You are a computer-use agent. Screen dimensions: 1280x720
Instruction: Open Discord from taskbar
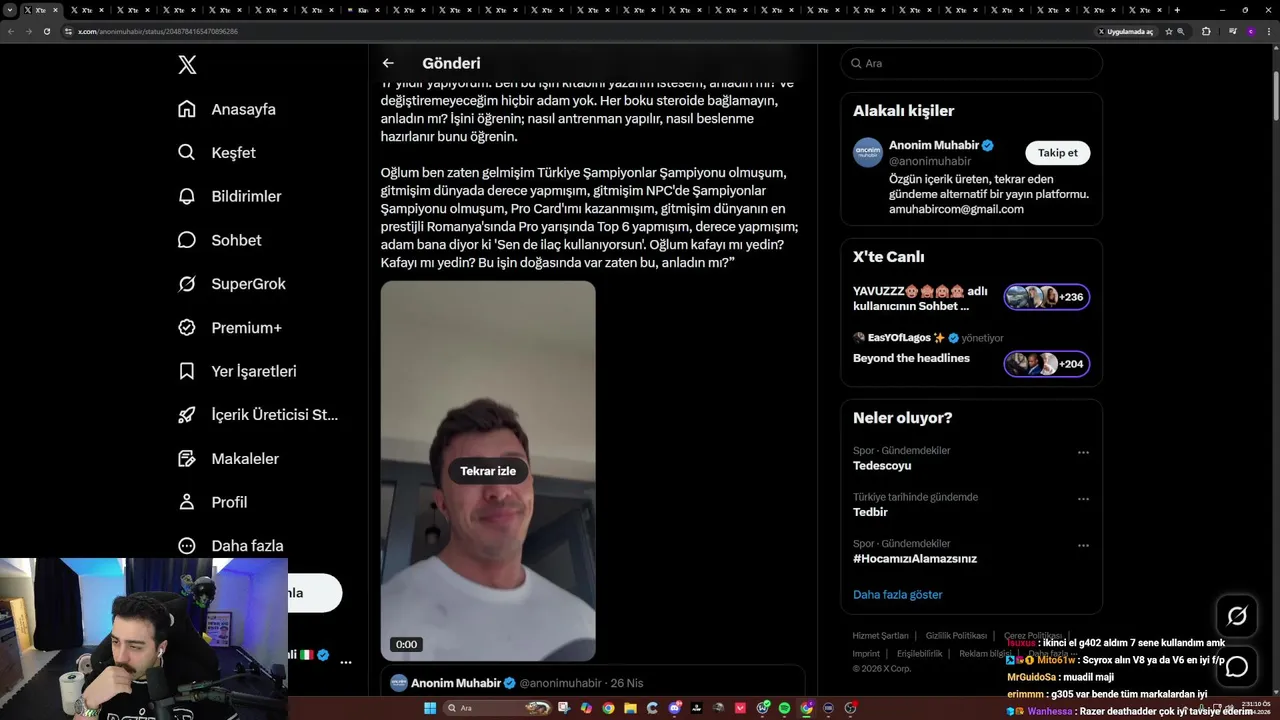[x=675, y=708]
